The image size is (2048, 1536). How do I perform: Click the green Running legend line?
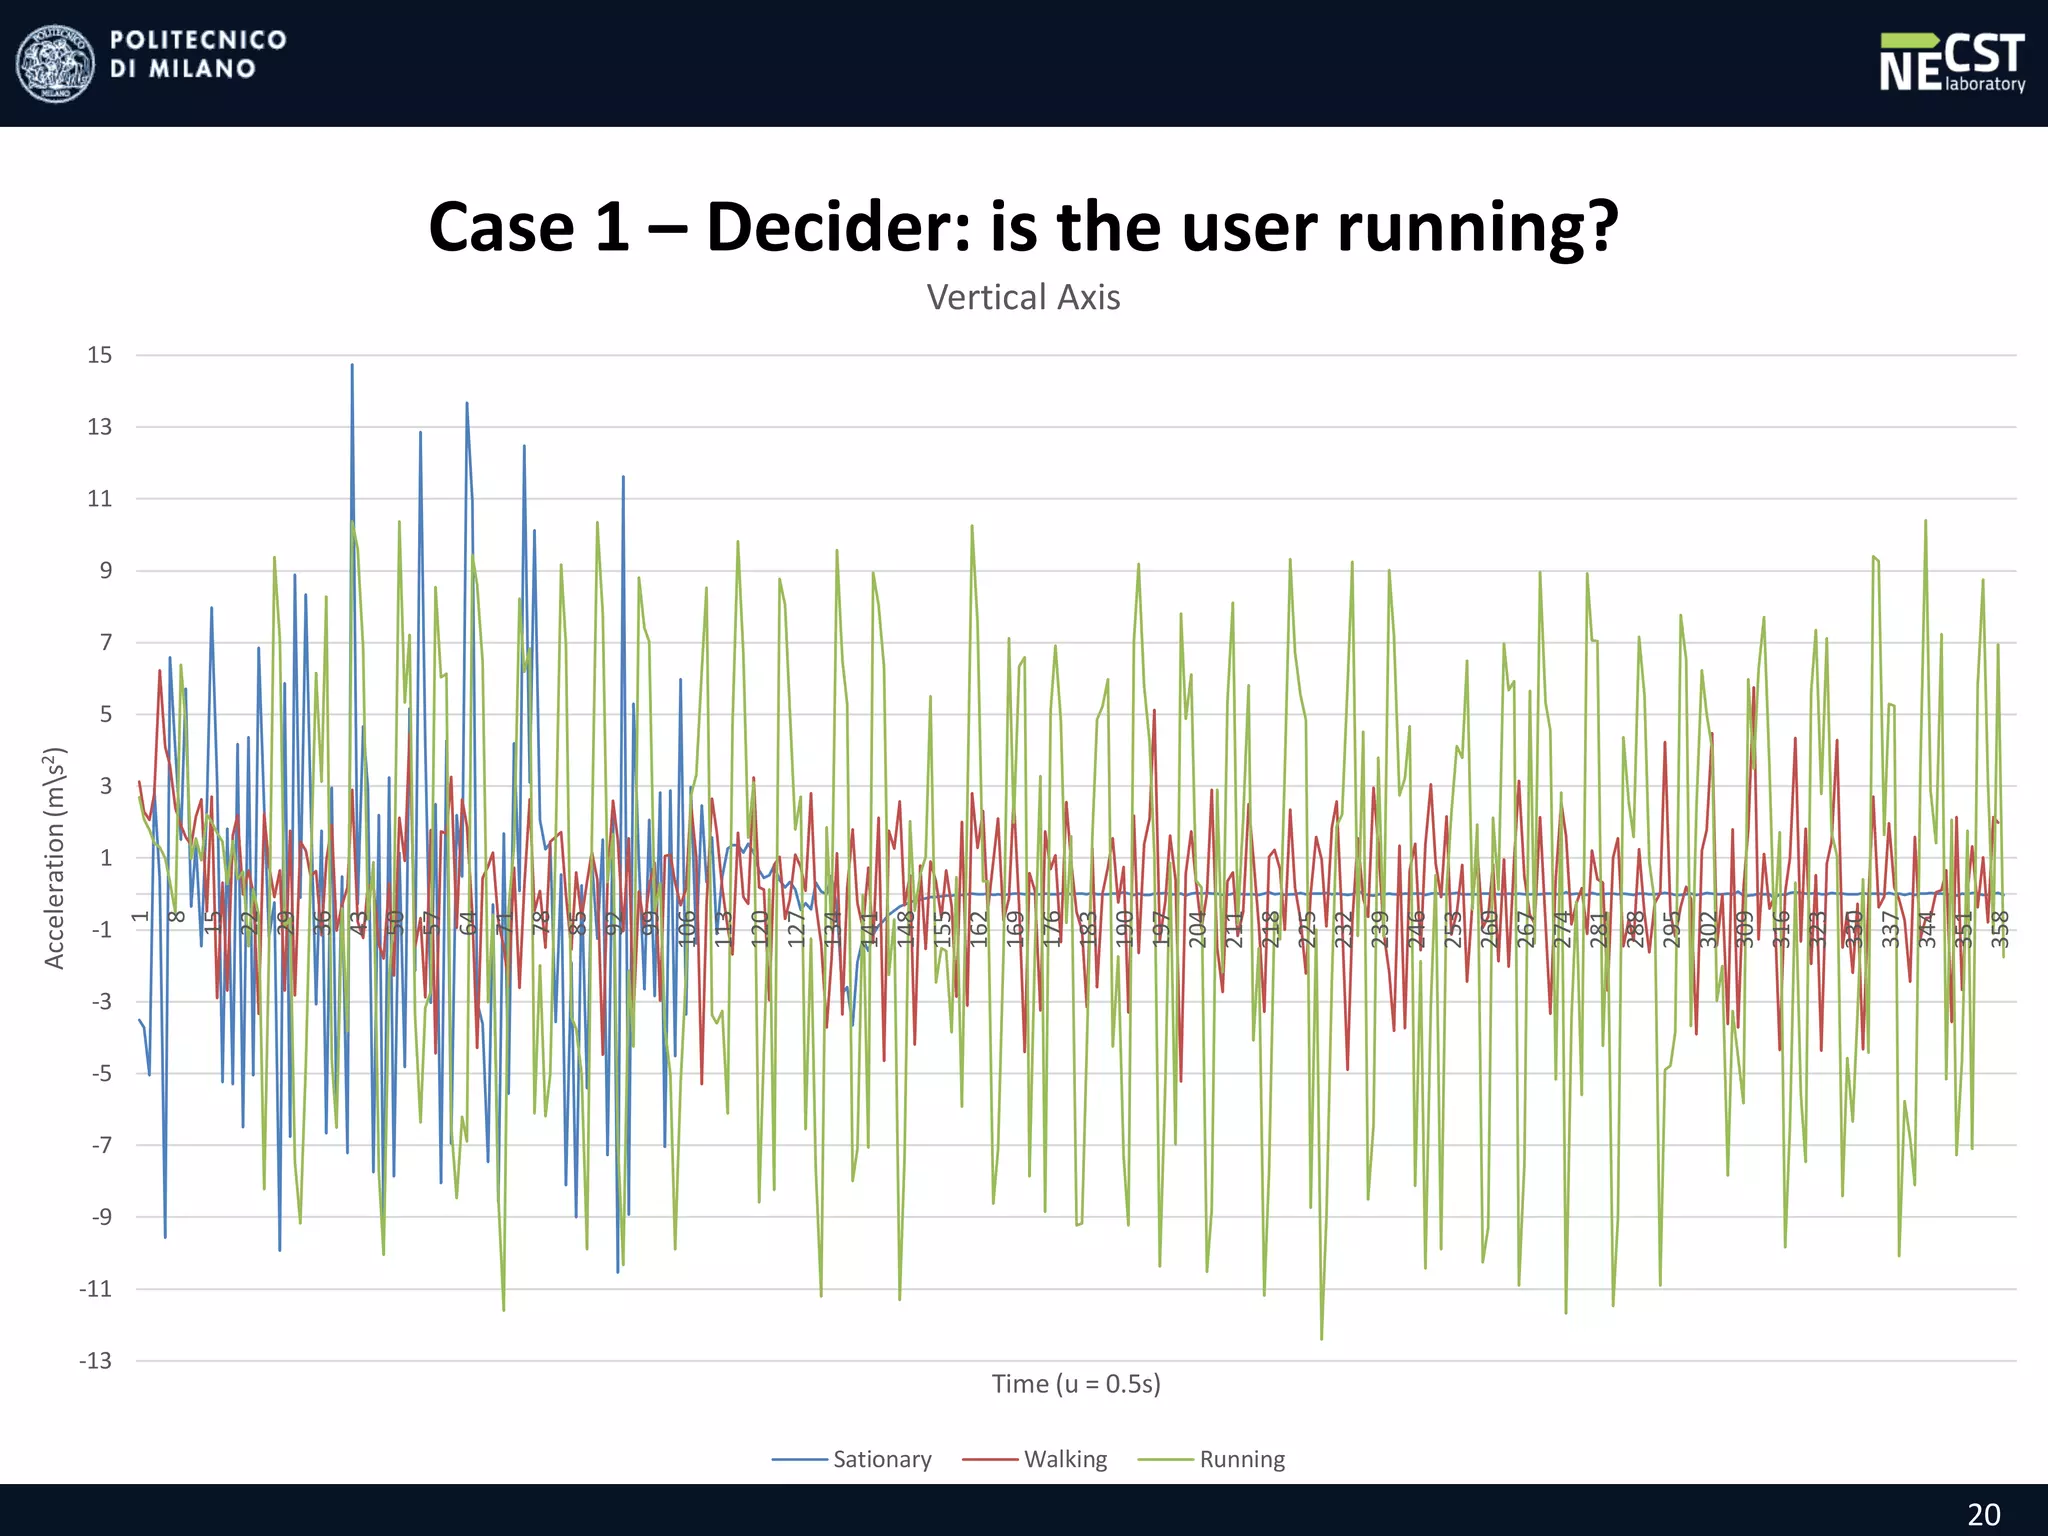click(x=1166, y=1460)
